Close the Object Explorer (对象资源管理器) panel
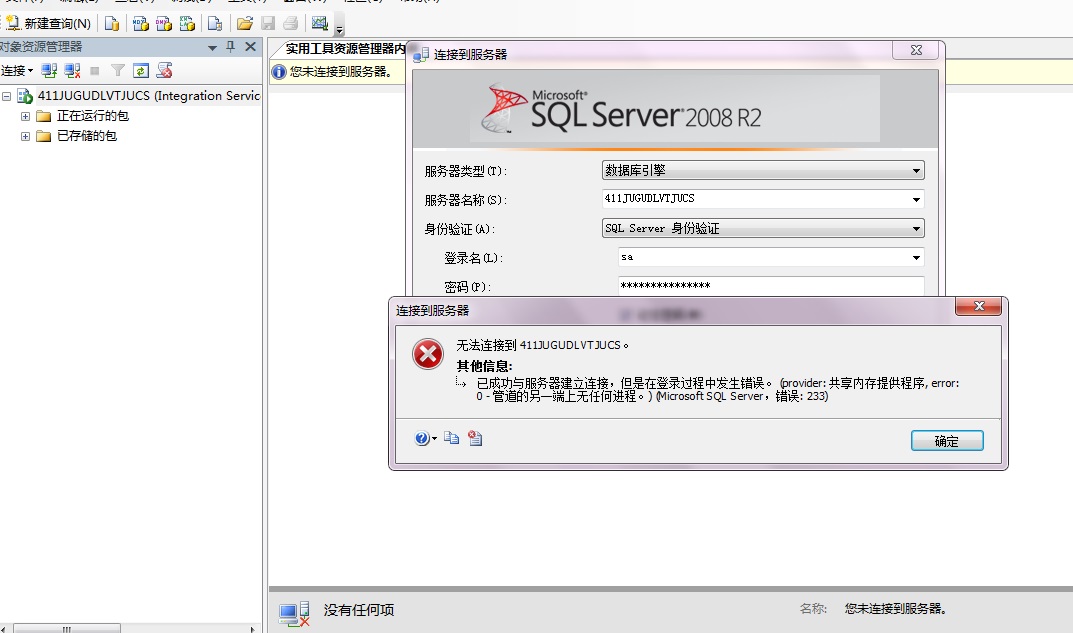 click(250, 47)
